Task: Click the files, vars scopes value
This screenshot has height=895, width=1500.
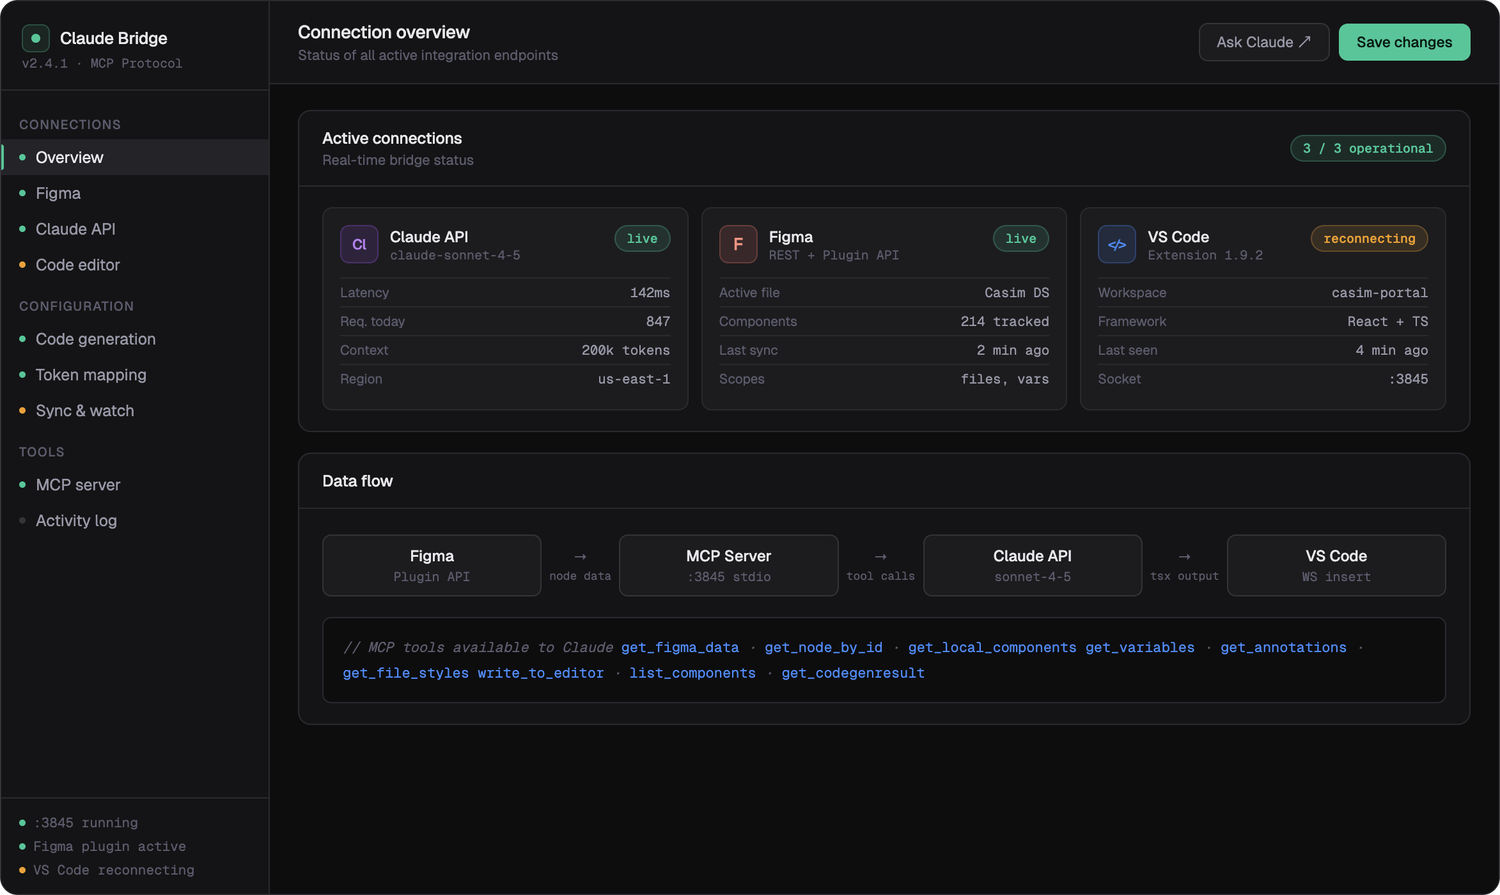Action: pyautogui.click(x=1005, y=380)
